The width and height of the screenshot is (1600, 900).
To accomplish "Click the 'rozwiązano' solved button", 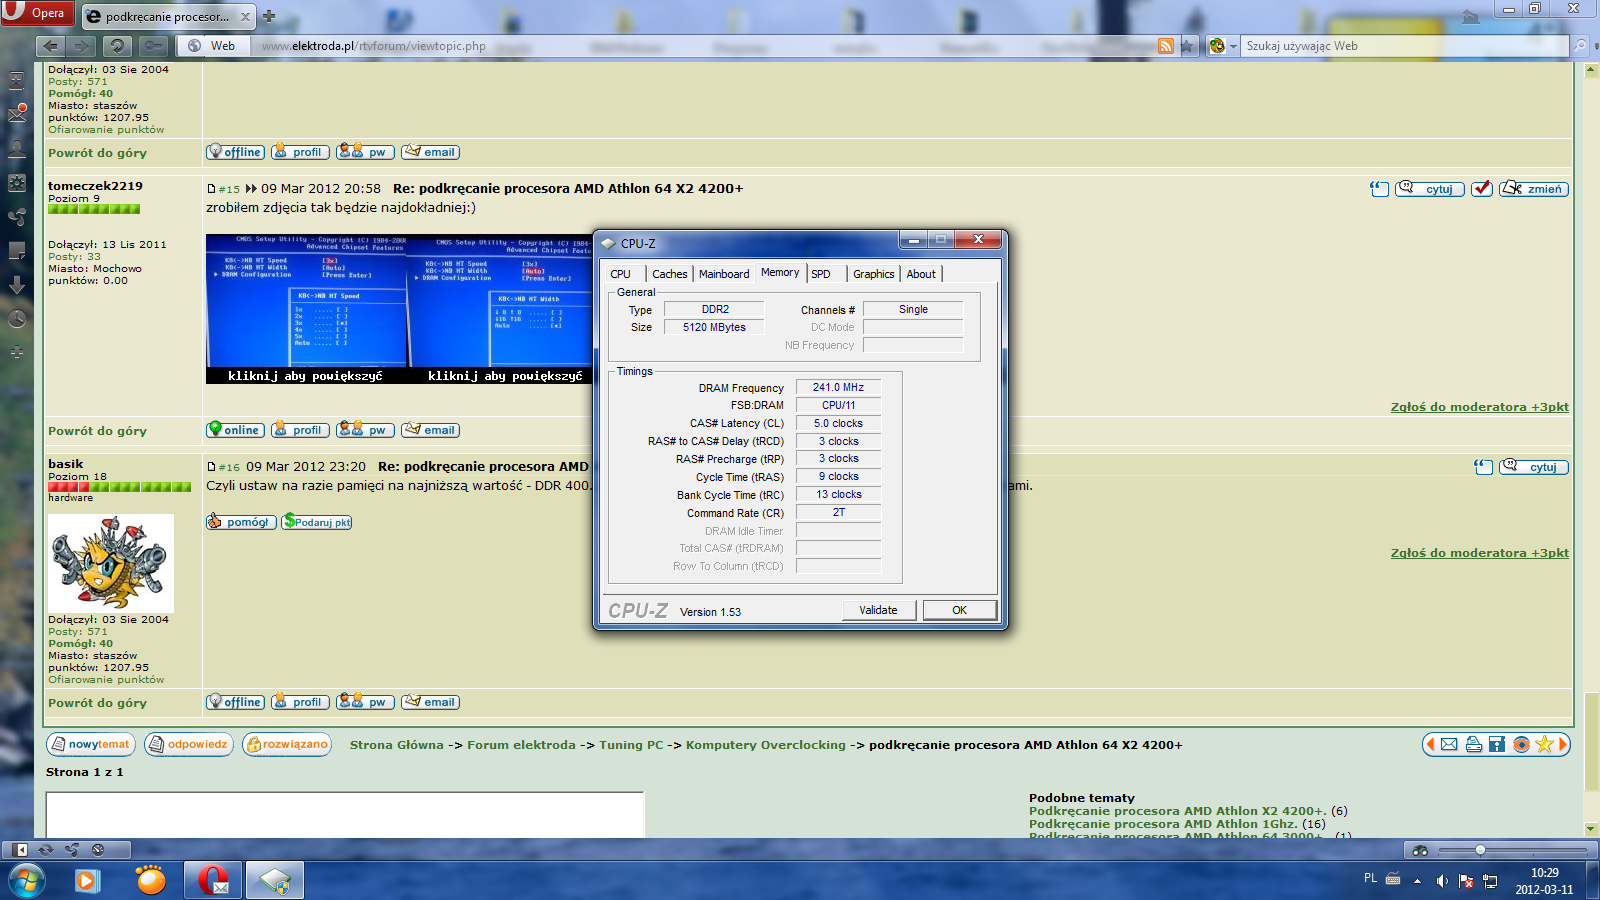I will pyautogui.click(x=287, y=745).
